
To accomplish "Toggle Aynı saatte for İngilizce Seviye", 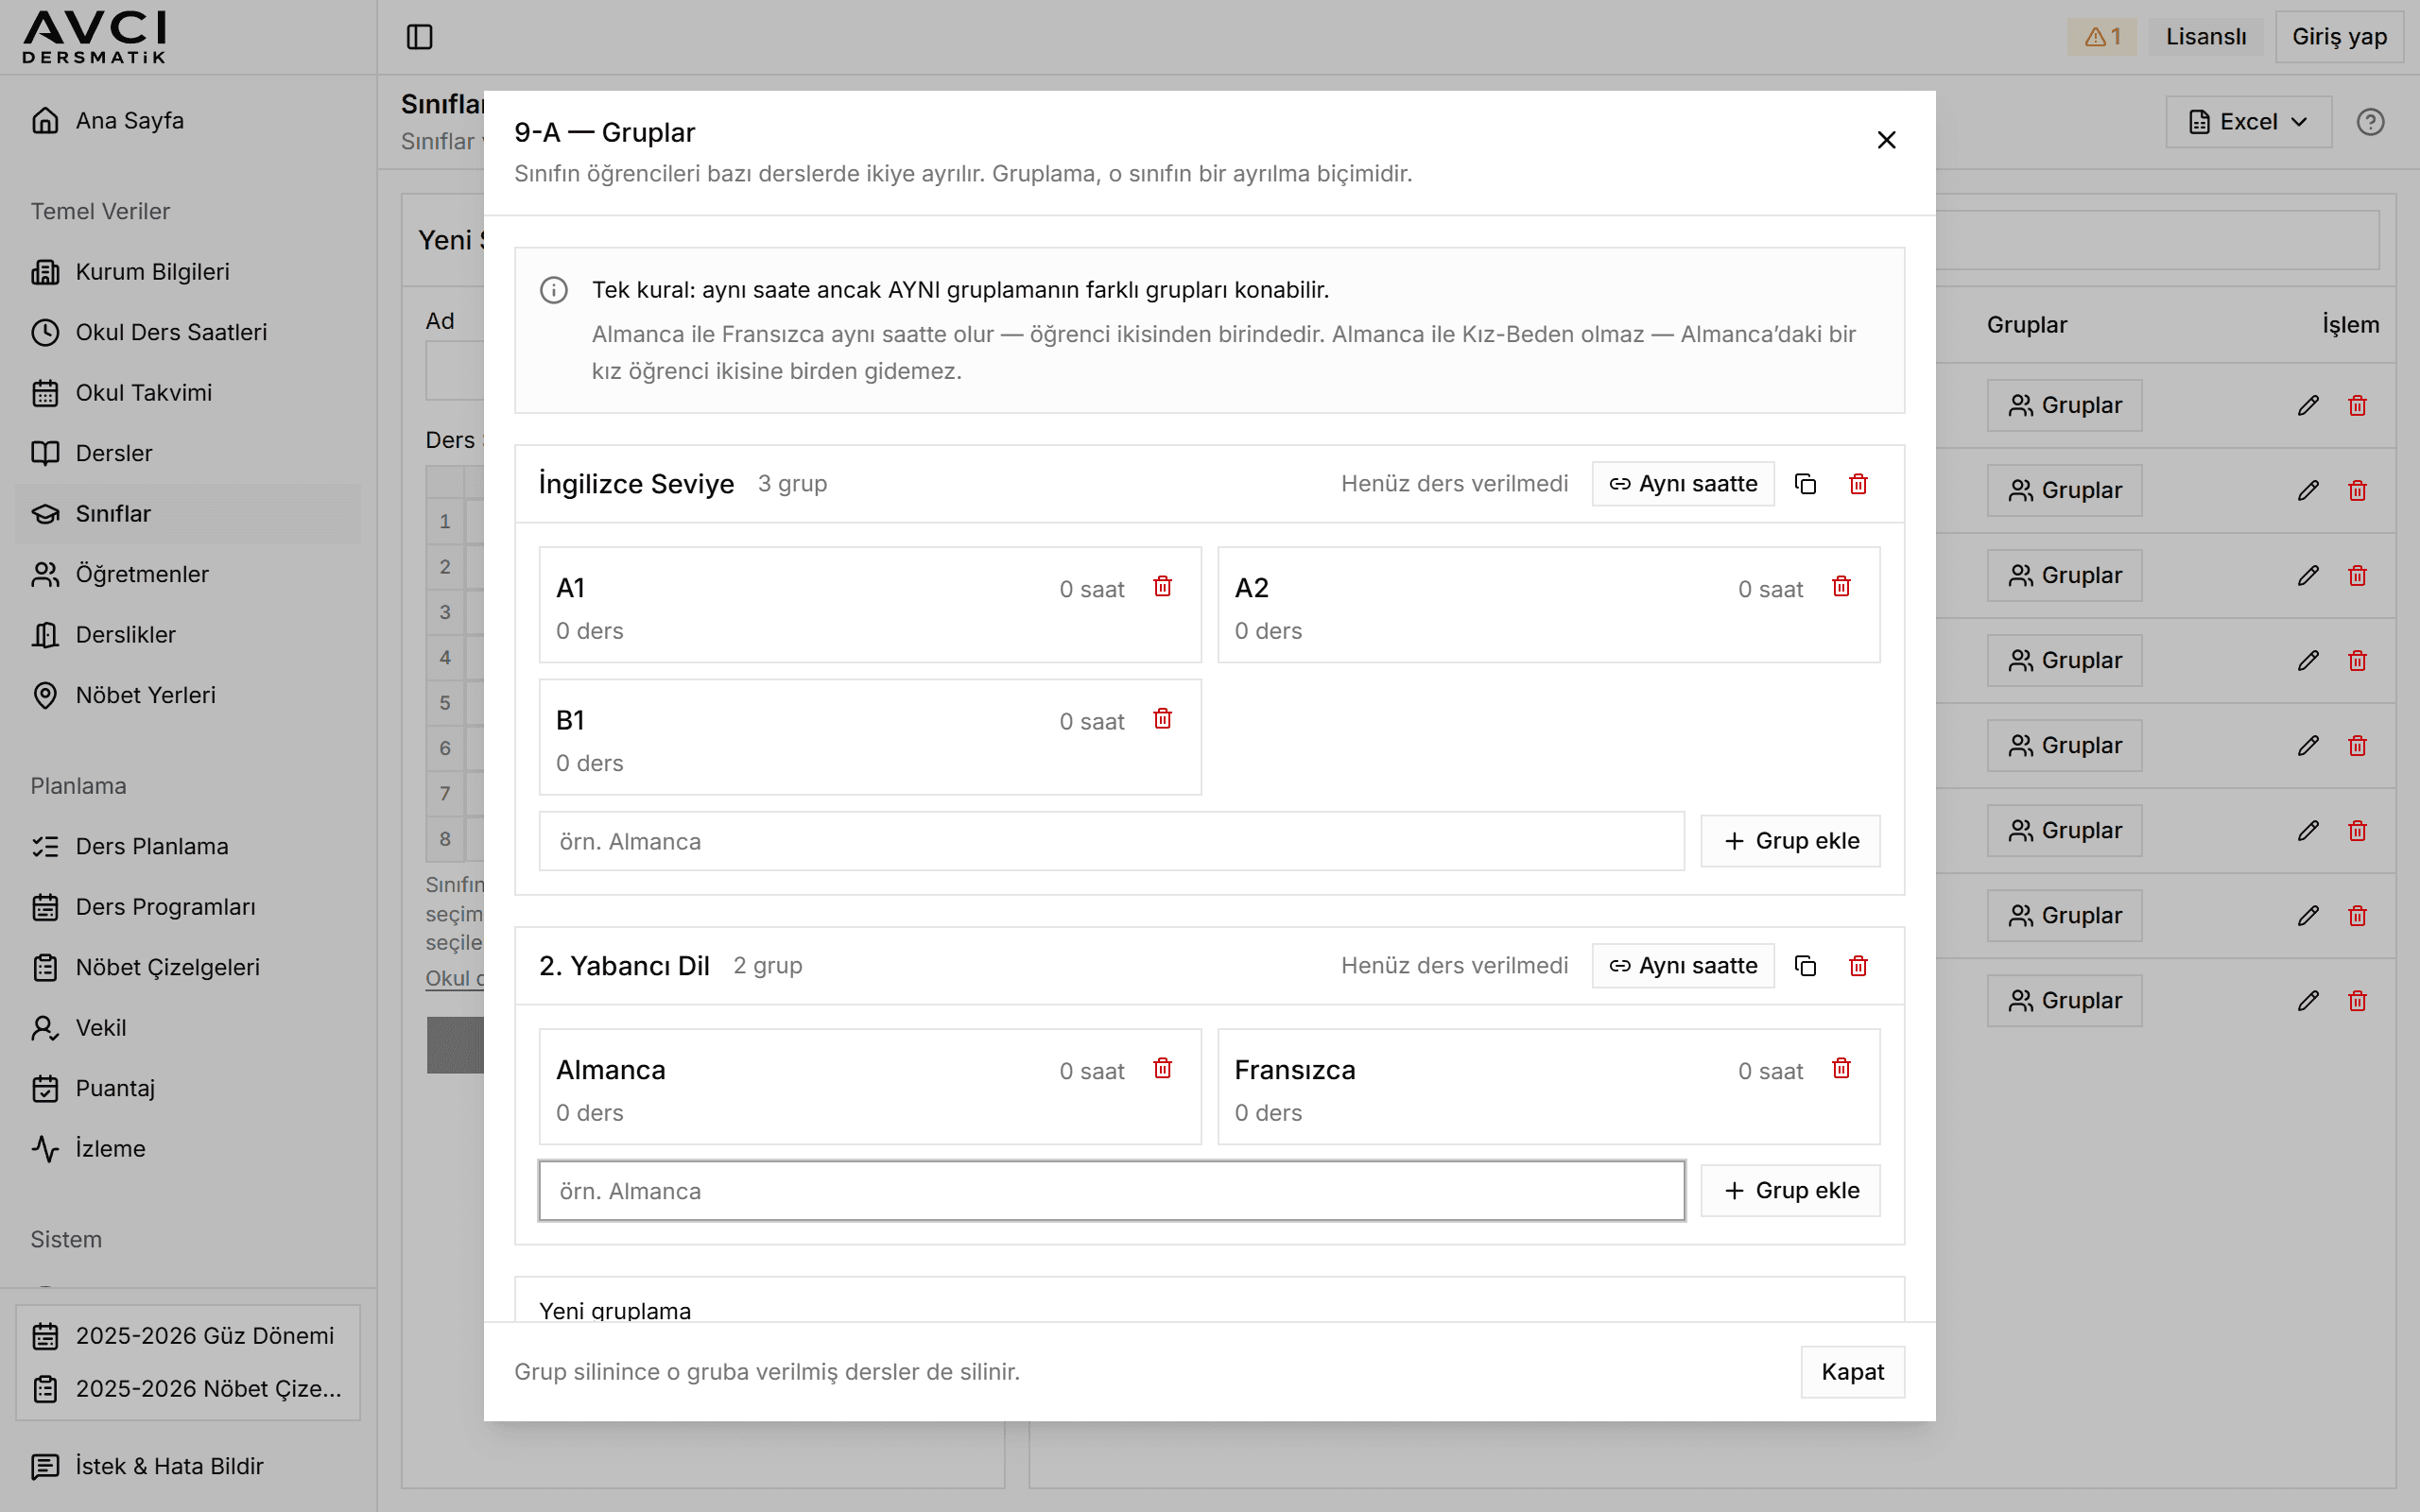I will coord(1683,484).
